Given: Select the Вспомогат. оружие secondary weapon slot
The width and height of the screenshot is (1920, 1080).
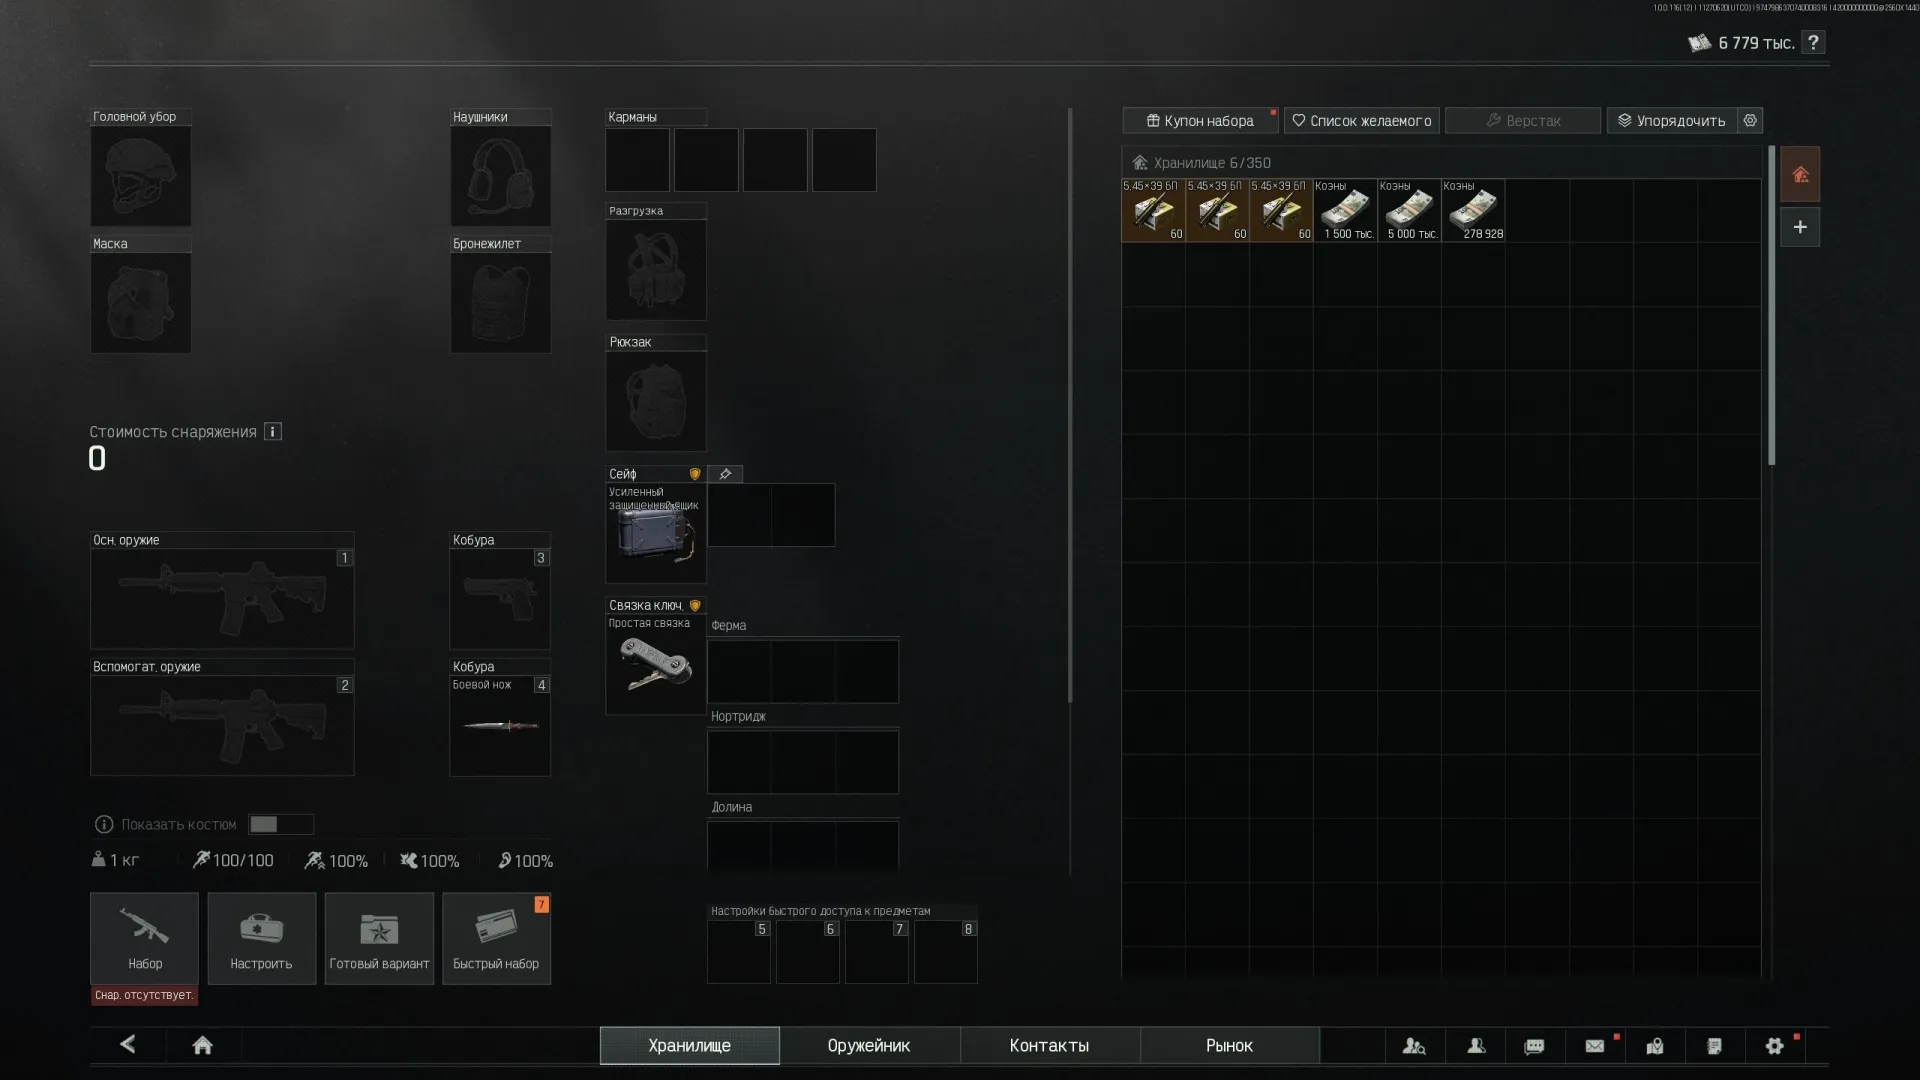Looking at the screenshot, I should (222, 726).
